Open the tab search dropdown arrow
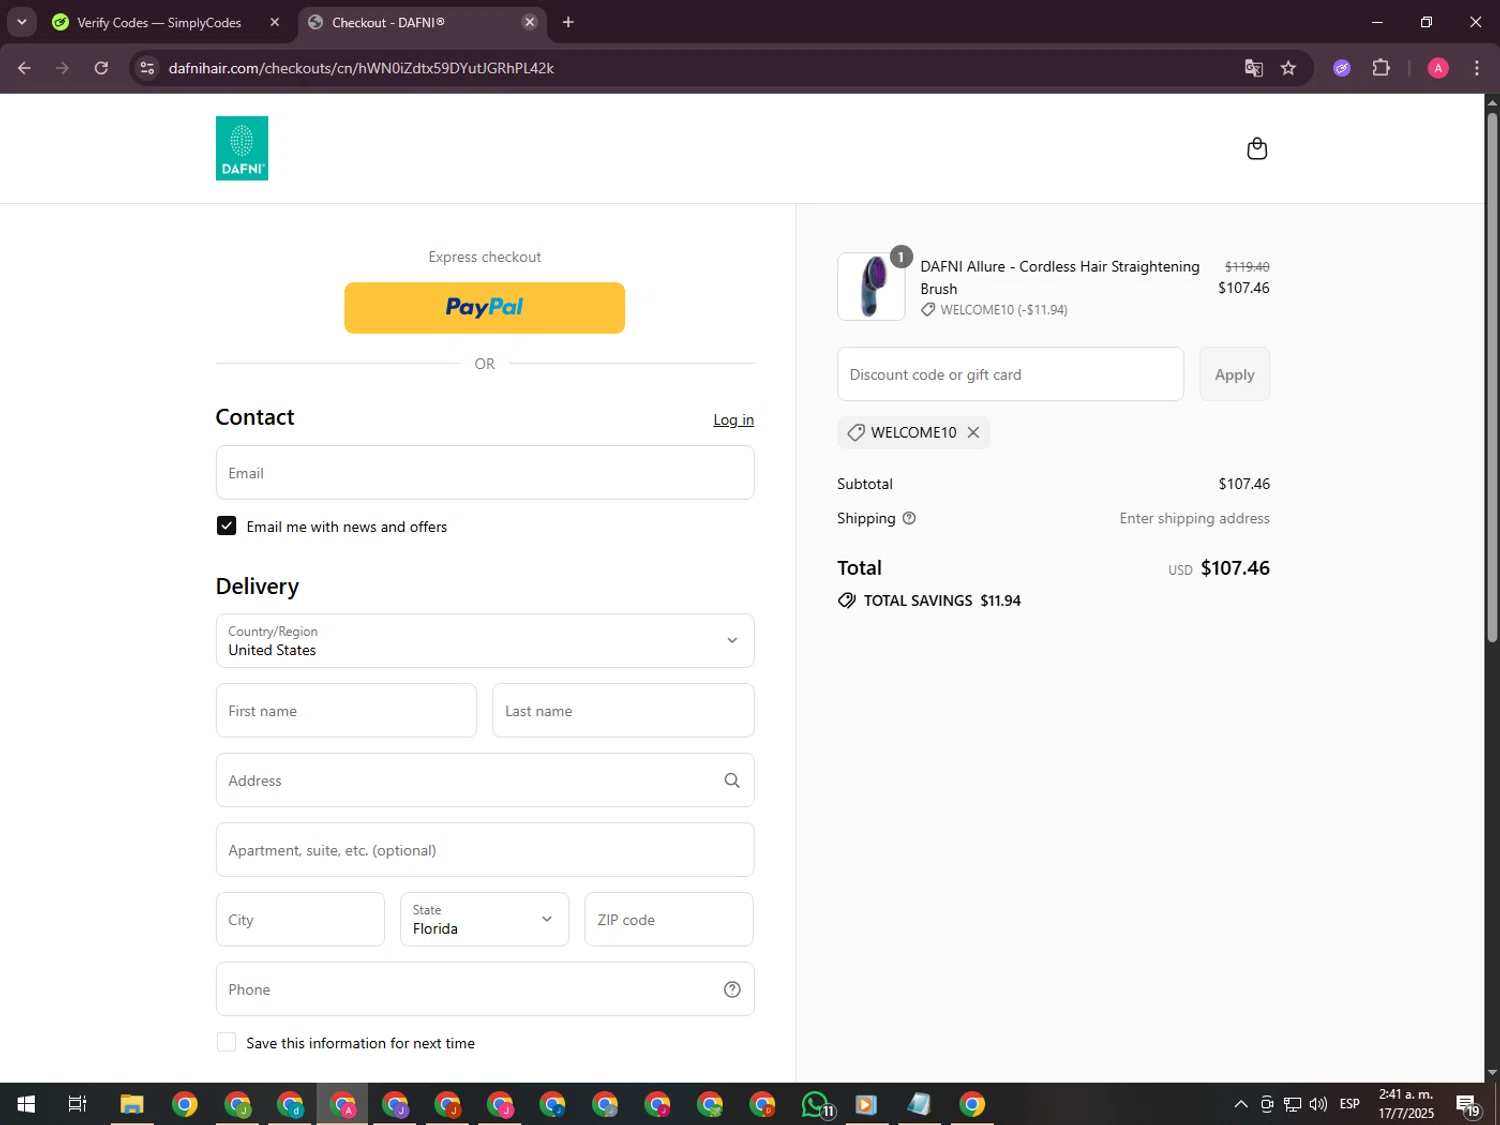This screenshot has width=1500, height=1125. click(21, 22)
